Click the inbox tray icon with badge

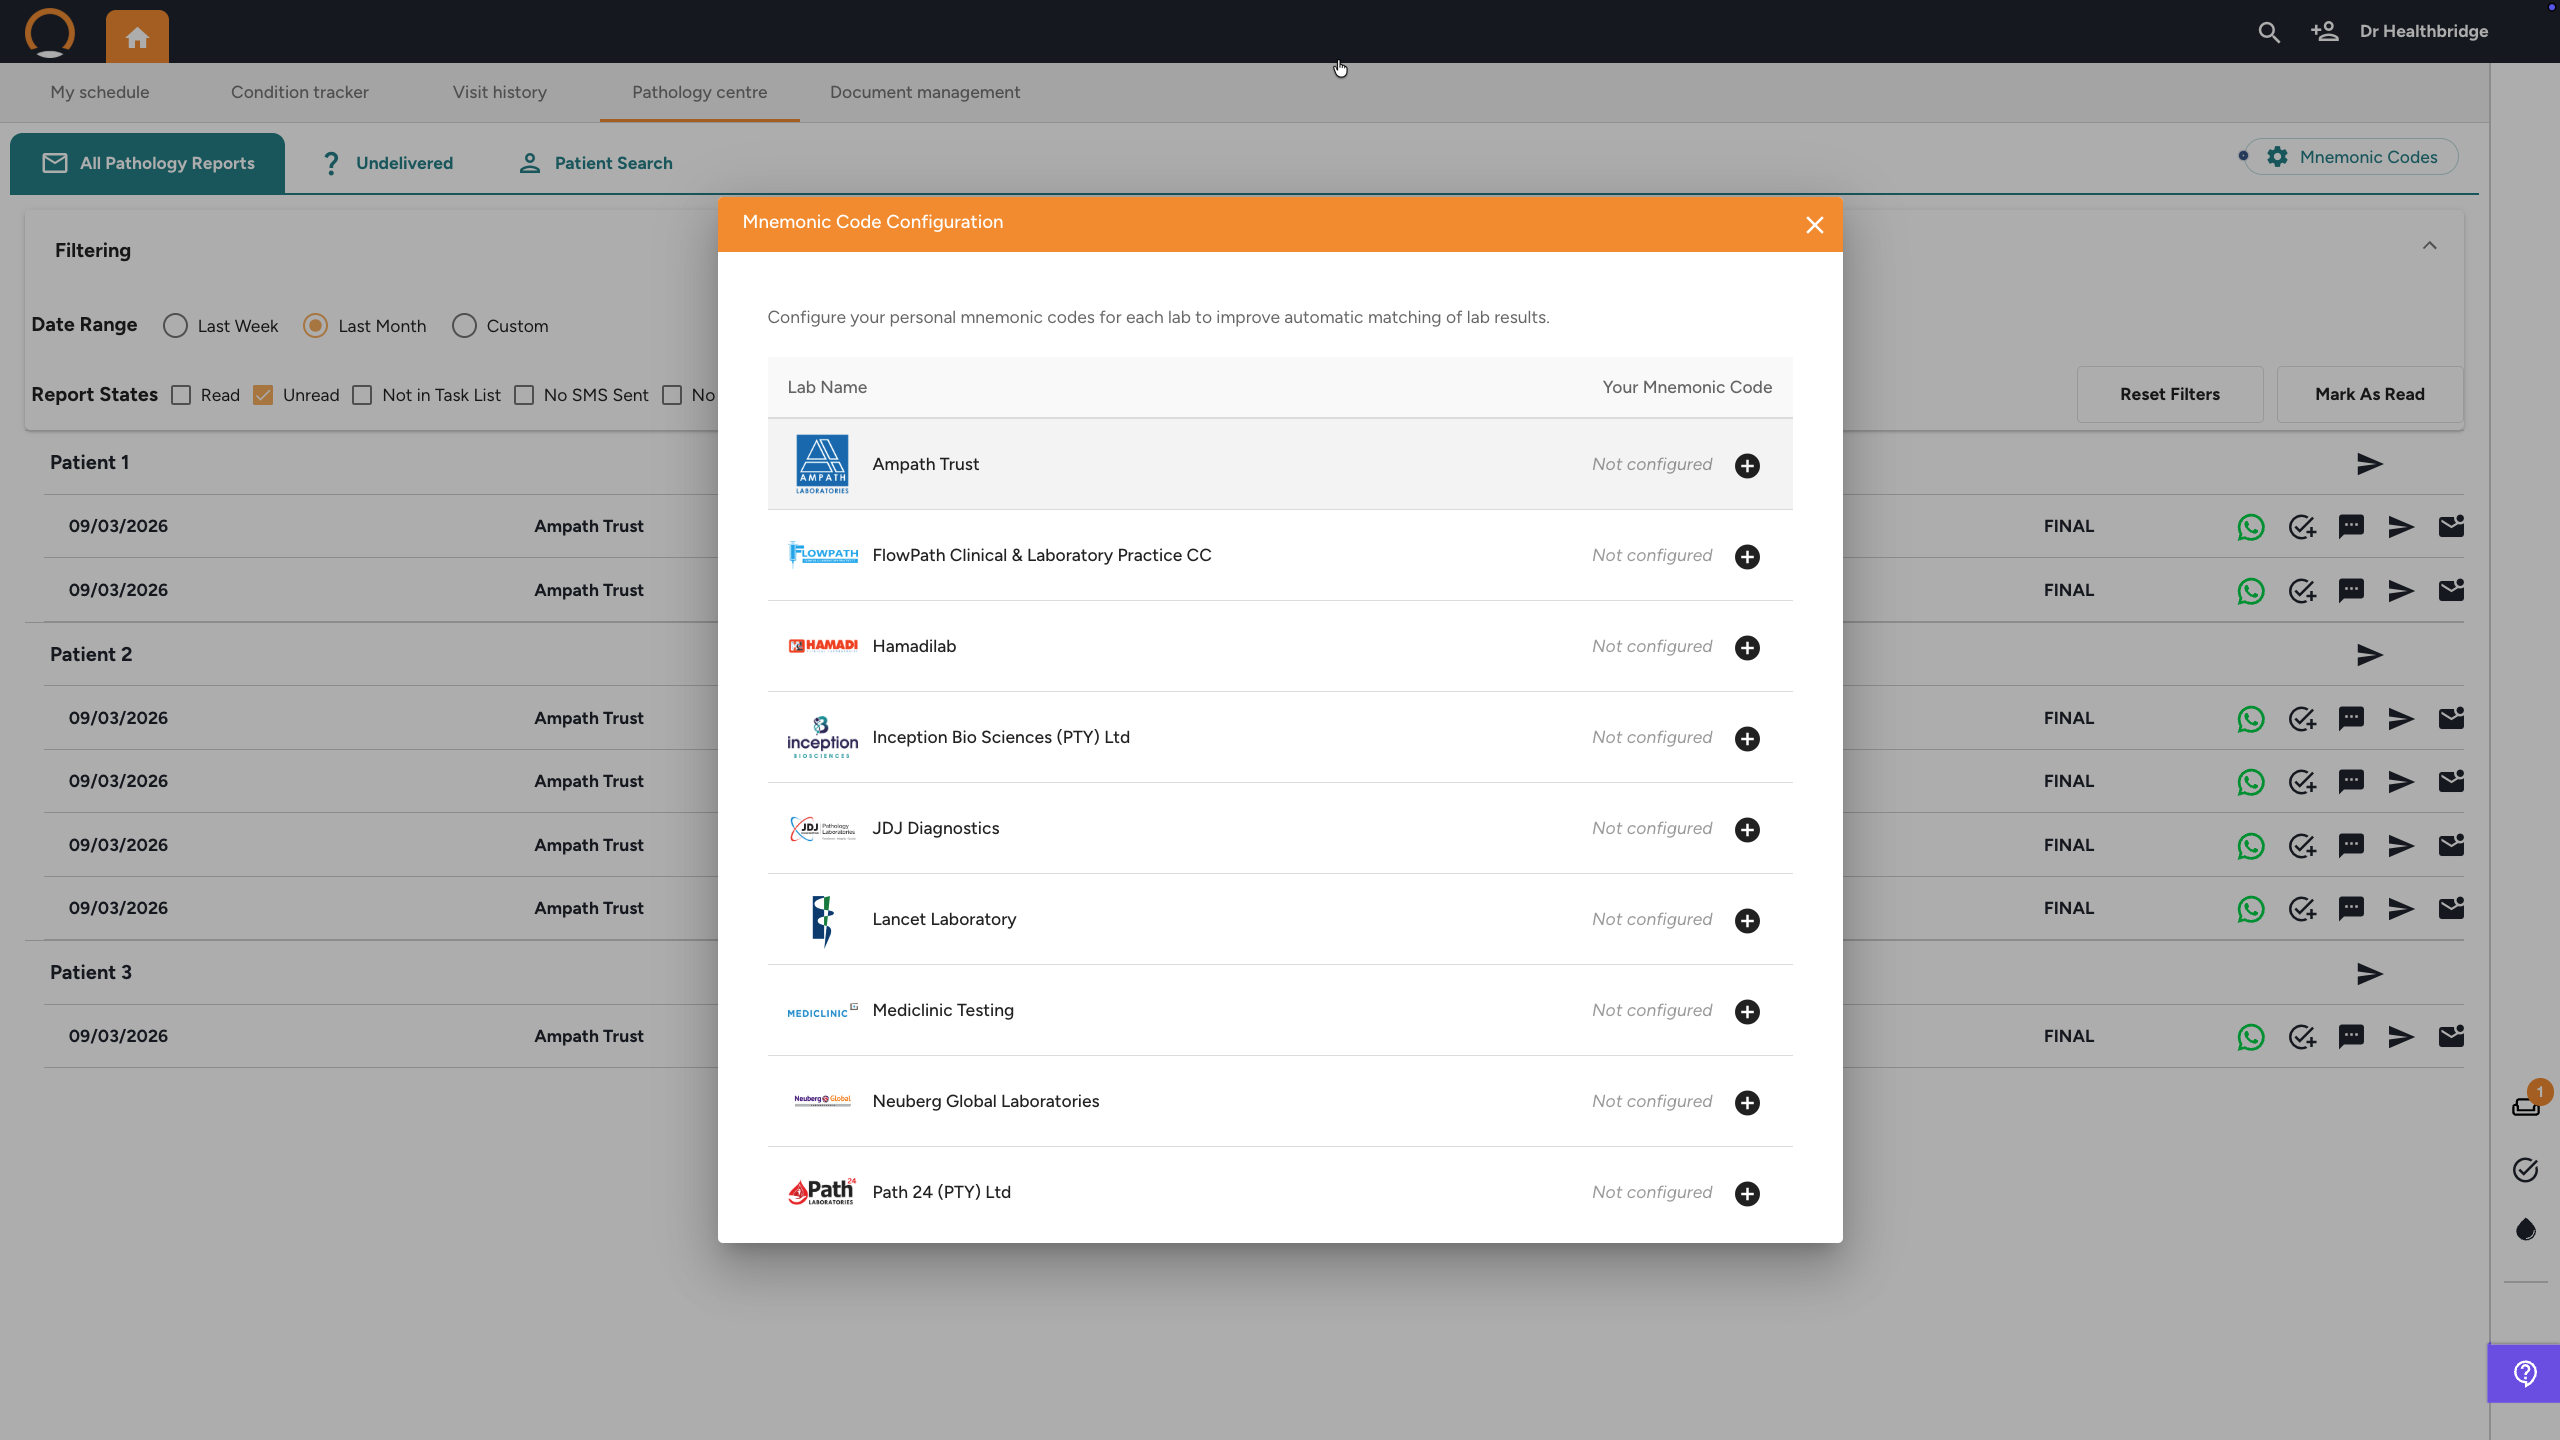pos(2526,1106)
